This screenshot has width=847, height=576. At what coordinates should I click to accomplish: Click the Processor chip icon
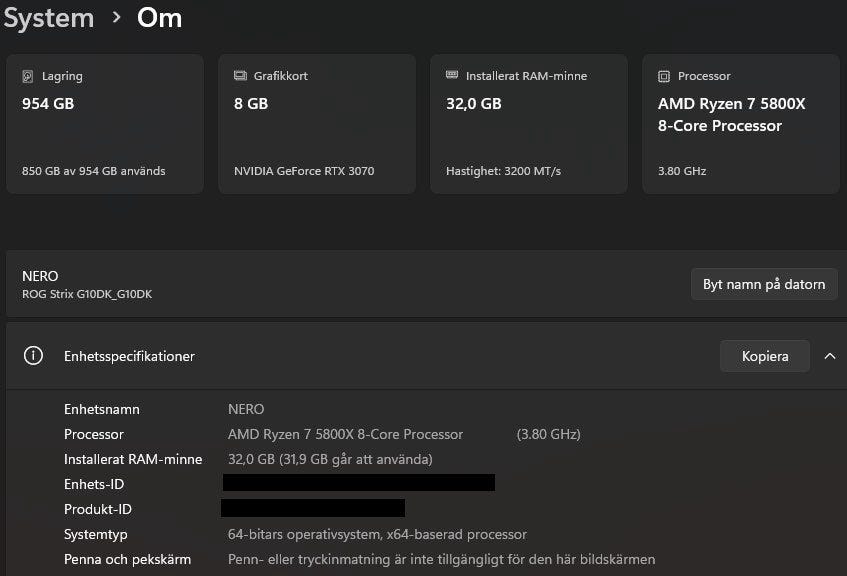pos(664,76)
